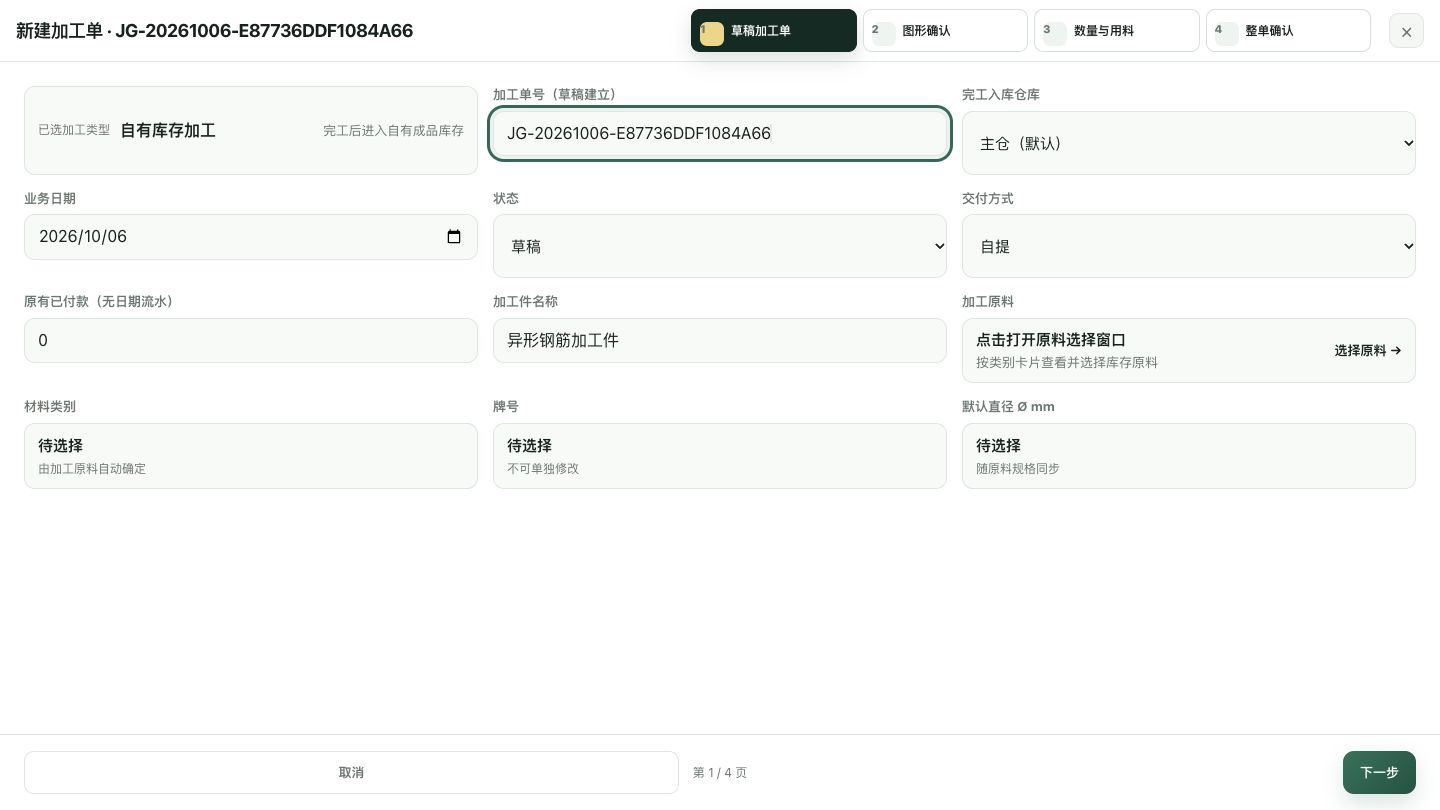Go to step 4 整单确认
1440x810 pixels.
[x=1288, y=31]
